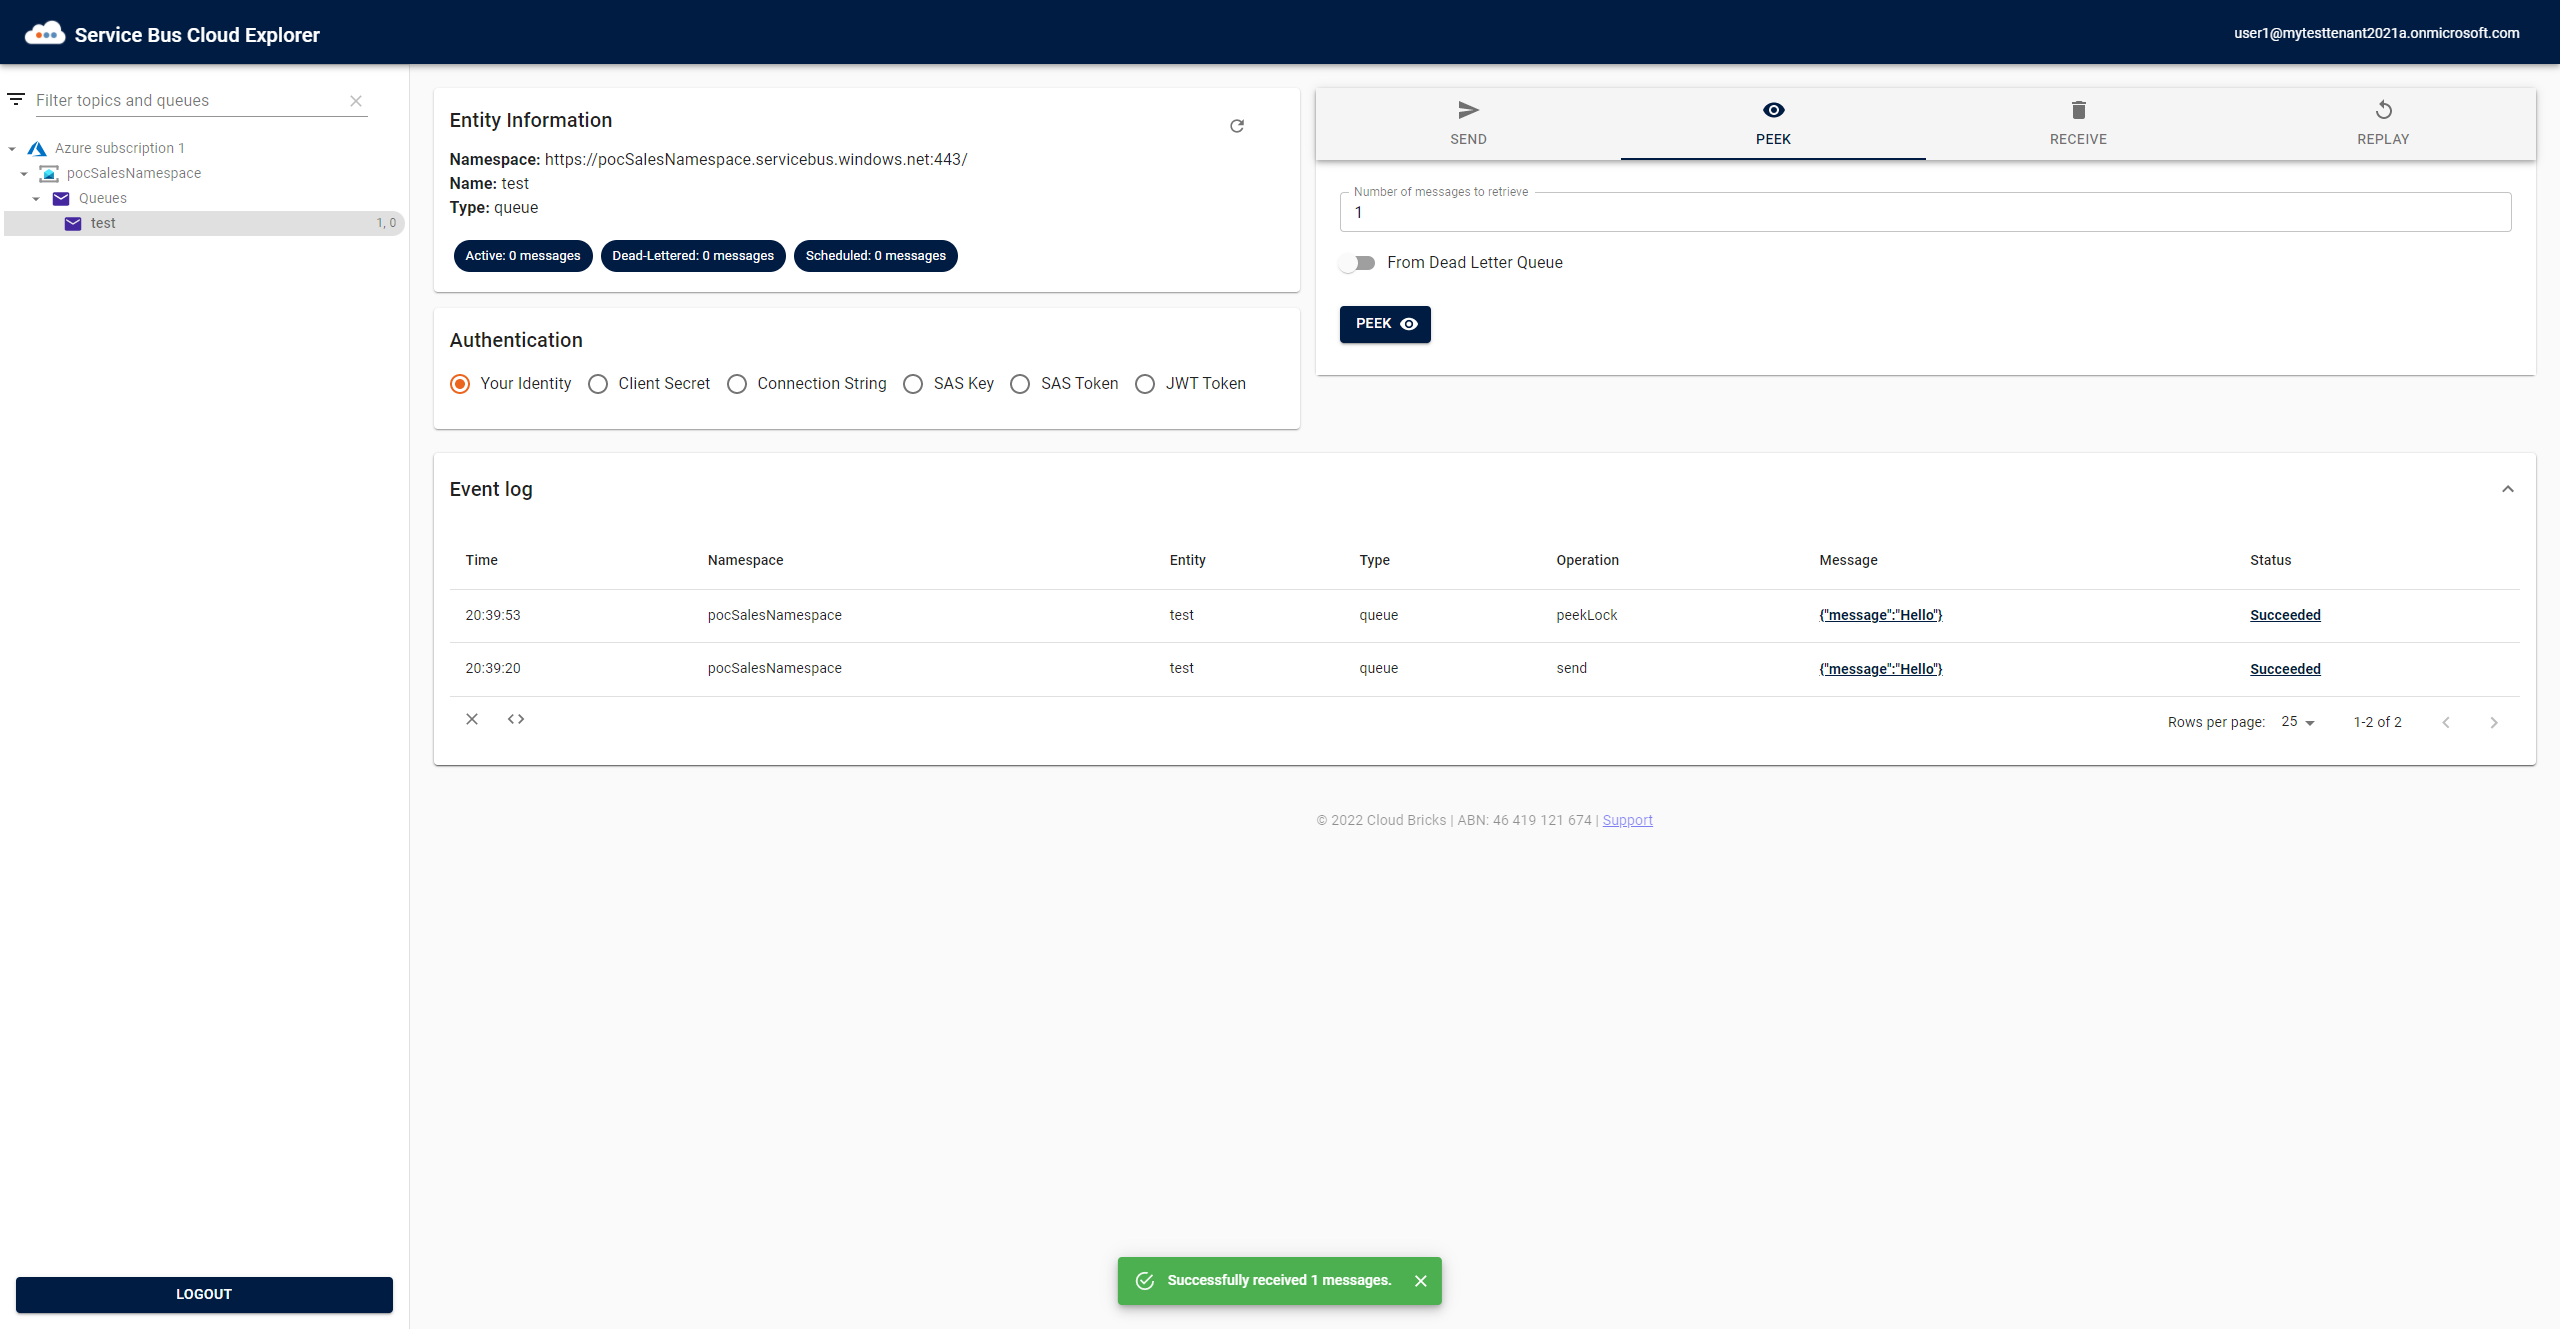This screenshot has width=2560, height=1329.
Task: Switch to the REPLAY tab
Action: 2383,124
